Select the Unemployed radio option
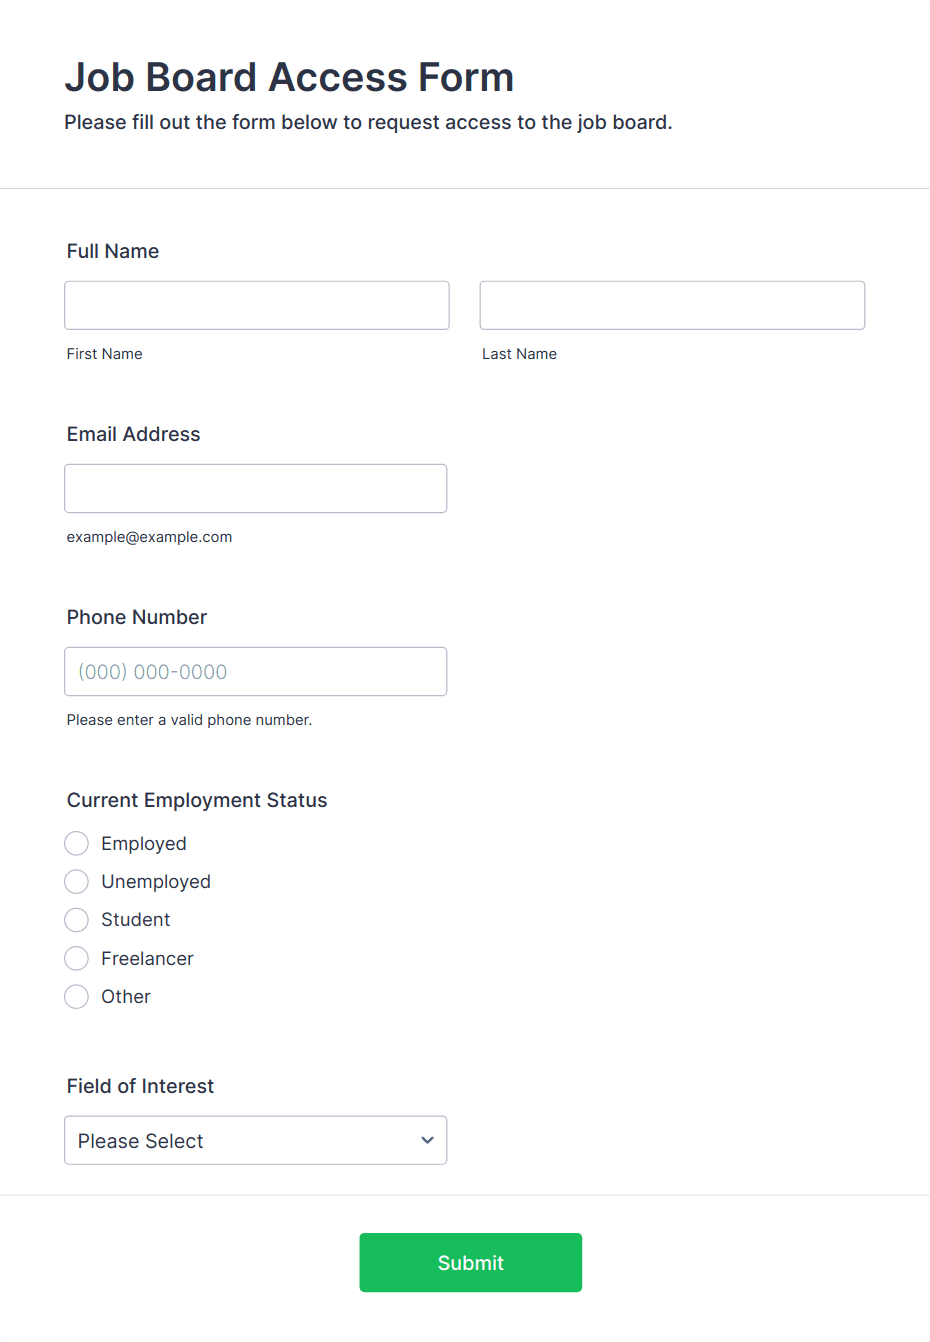The image size is (930, 1342). click(x=76, y=881)
